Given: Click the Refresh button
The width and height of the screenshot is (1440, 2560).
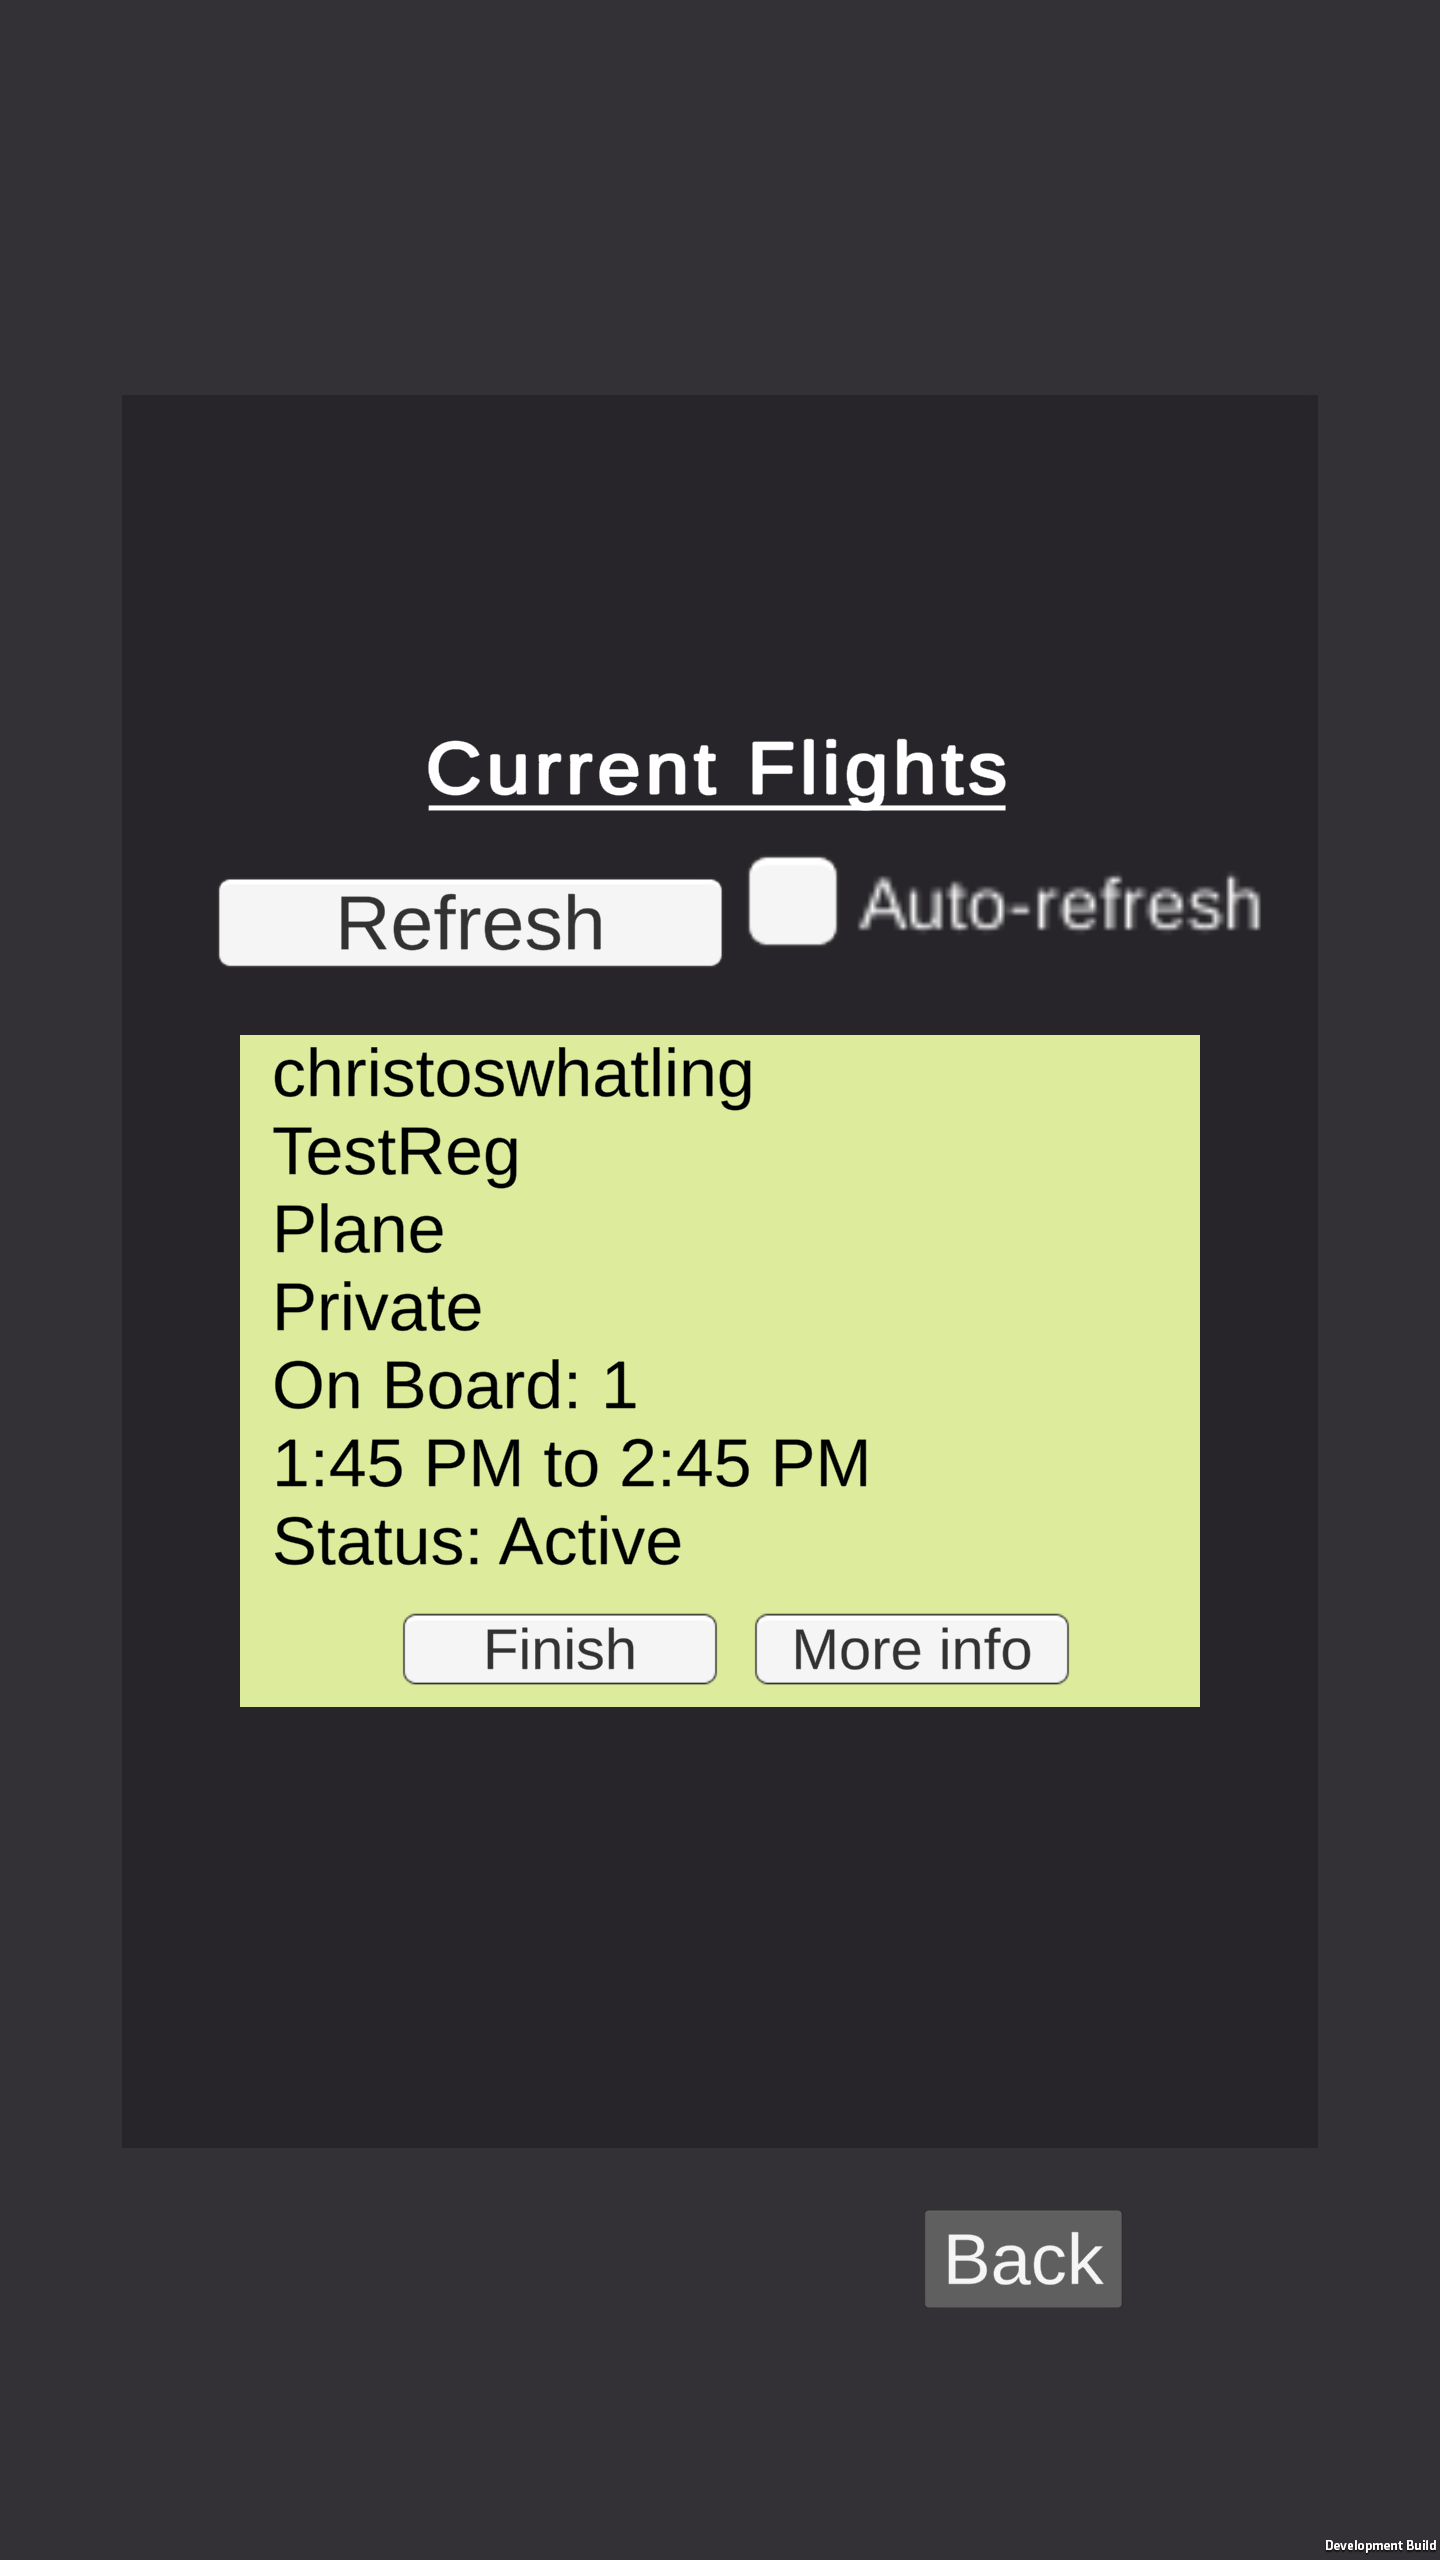Looking at the screenshot, I should pyautogui.click(x=470, y=922).
